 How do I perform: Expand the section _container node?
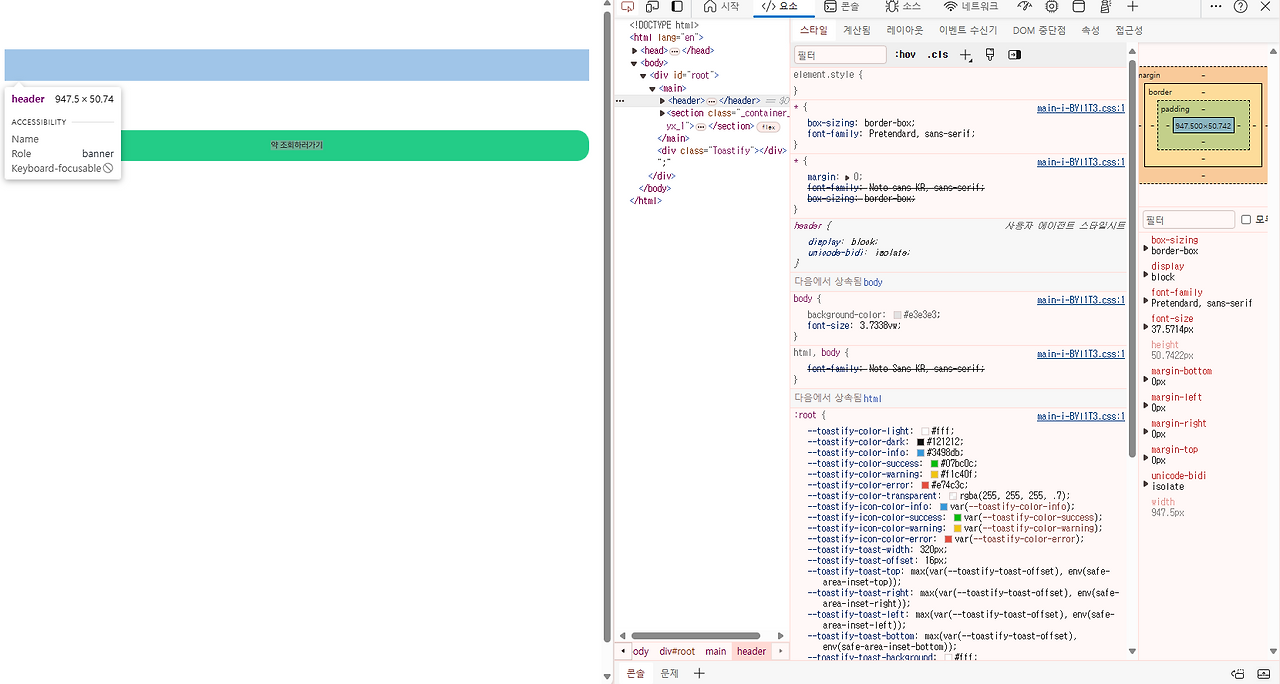(x=662, y=113)
